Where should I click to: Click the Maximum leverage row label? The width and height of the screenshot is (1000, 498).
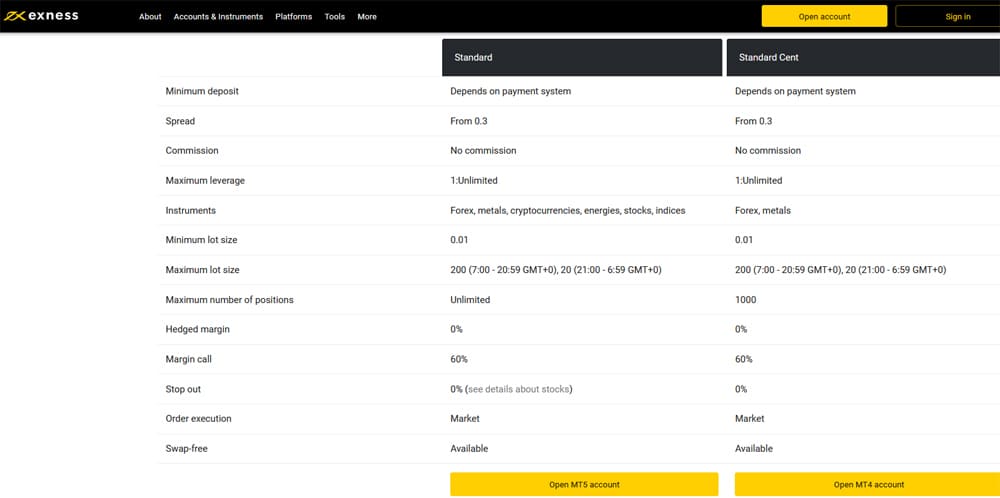(x=205, y=181)
